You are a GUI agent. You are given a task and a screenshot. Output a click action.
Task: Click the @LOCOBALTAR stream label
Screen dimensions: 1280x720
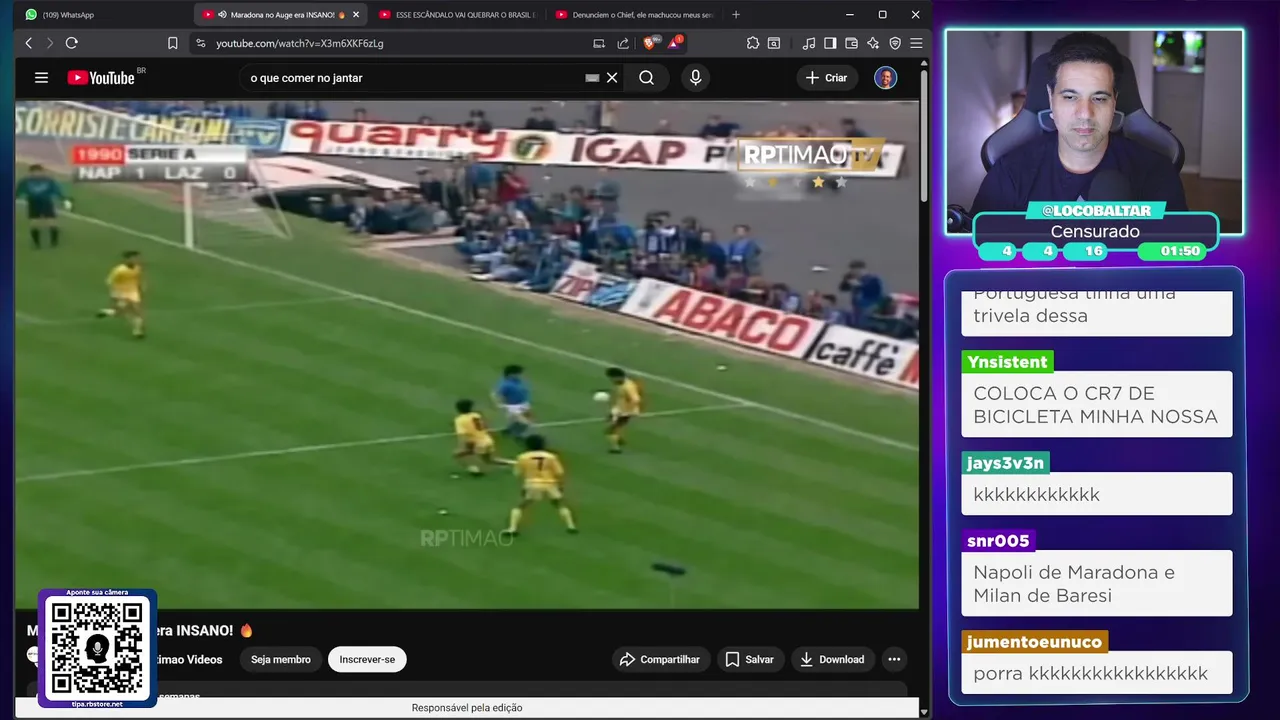click(1096, 210)
